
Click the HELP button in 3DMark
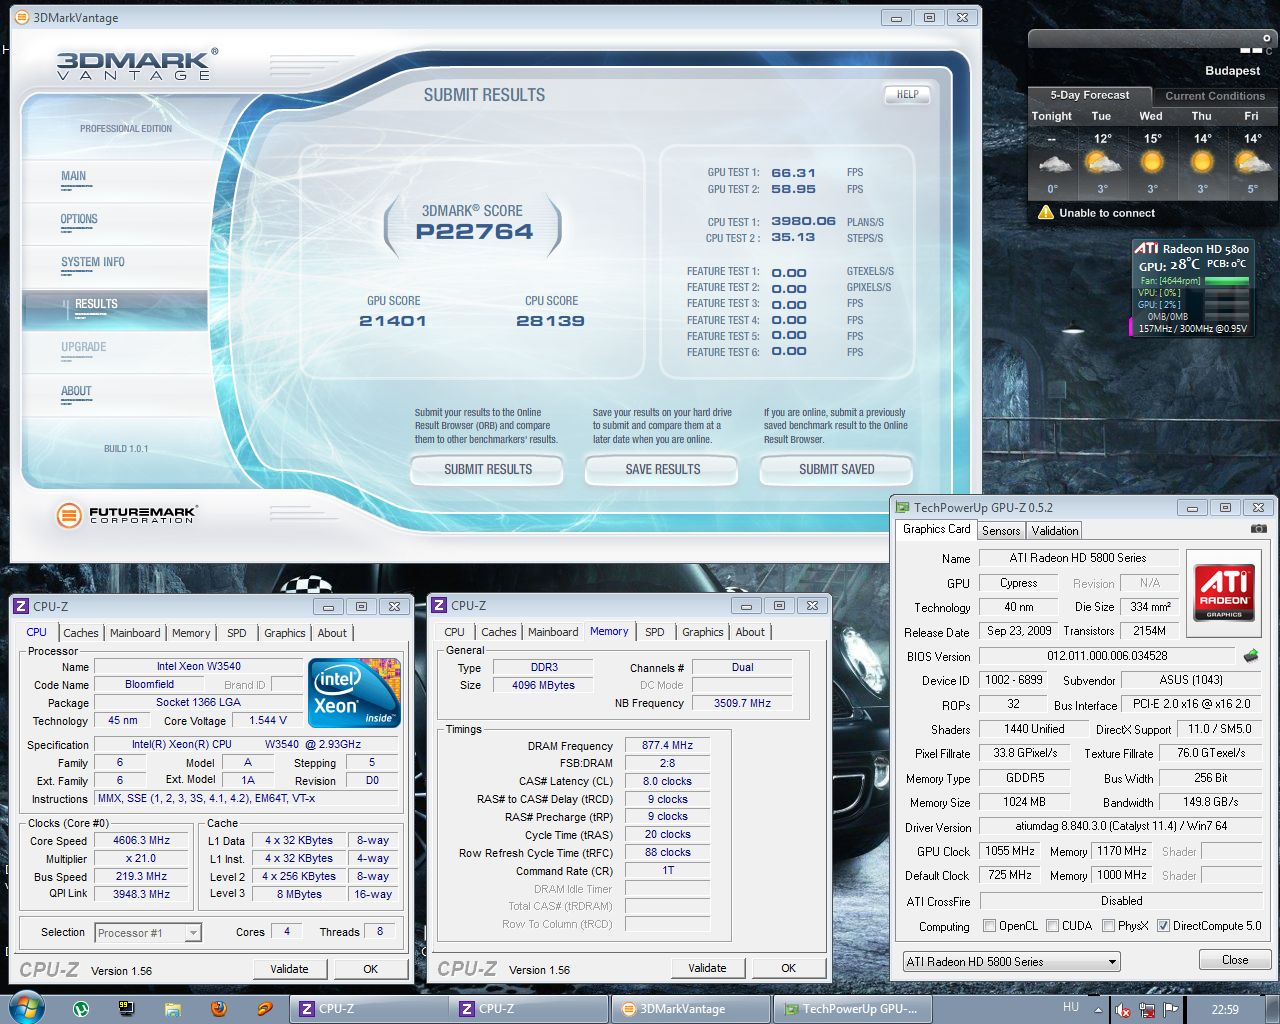[x=907, y=94]
